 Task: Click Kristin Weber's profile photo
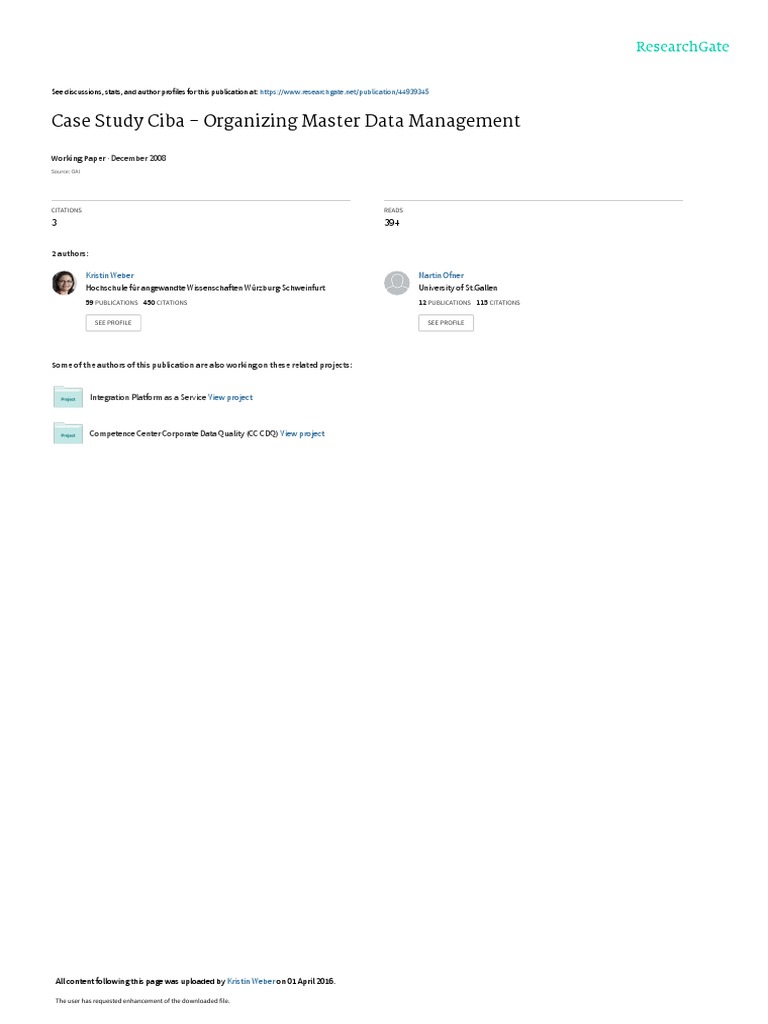pos(64,283)
